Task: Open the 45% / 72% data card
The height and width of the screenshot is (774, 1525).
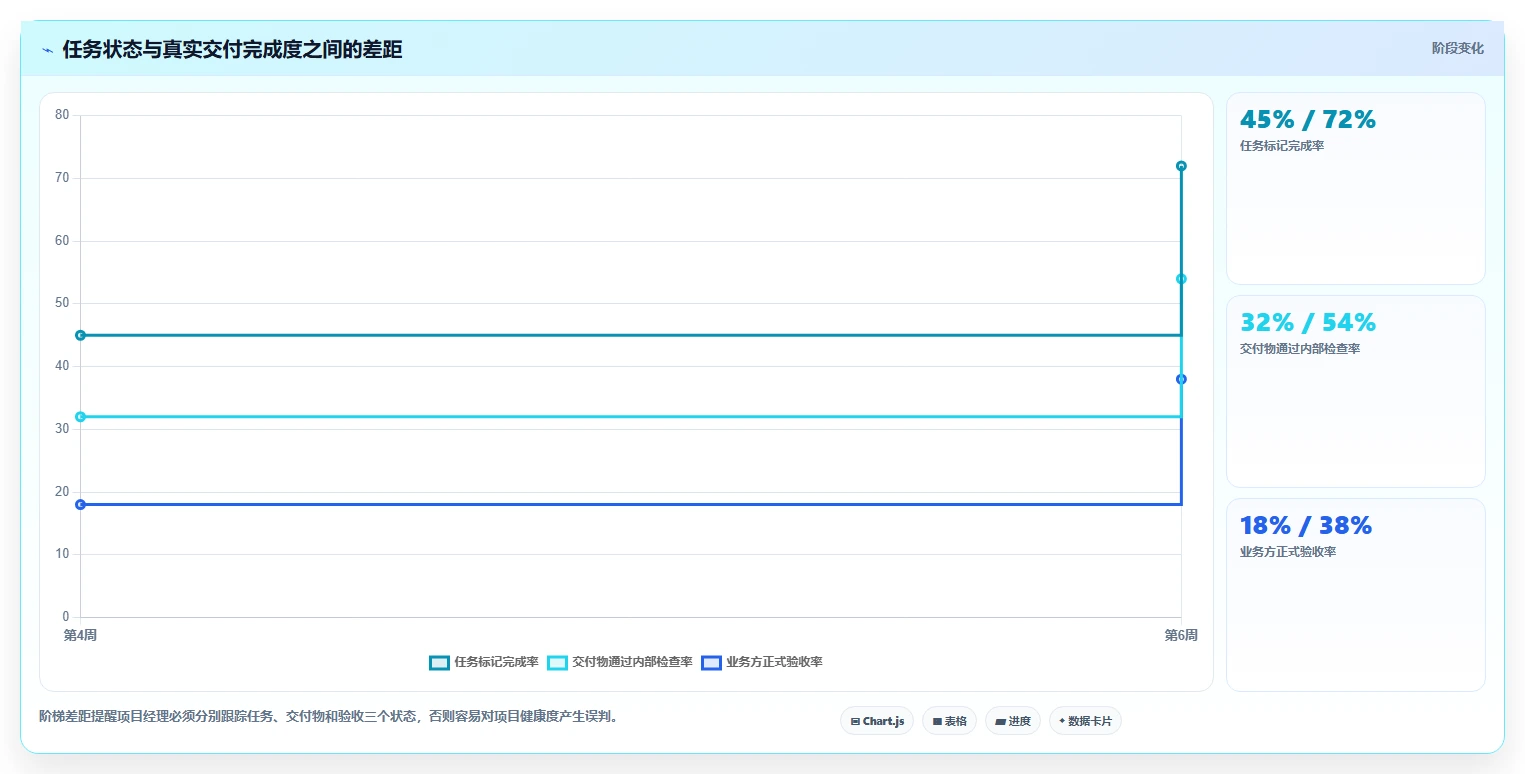Action: point(1355,189)
